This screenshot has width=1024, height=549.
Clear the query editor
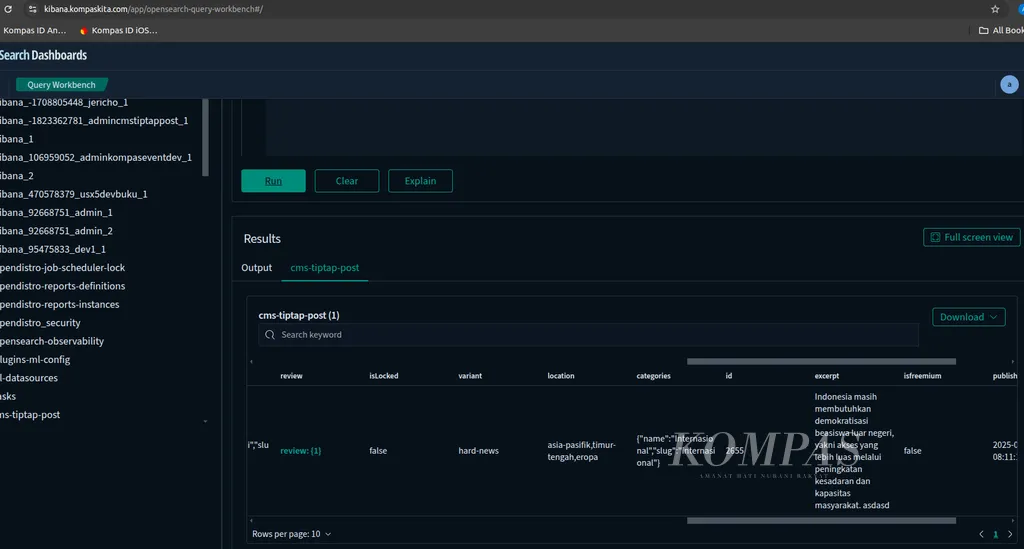coord(347,181)
